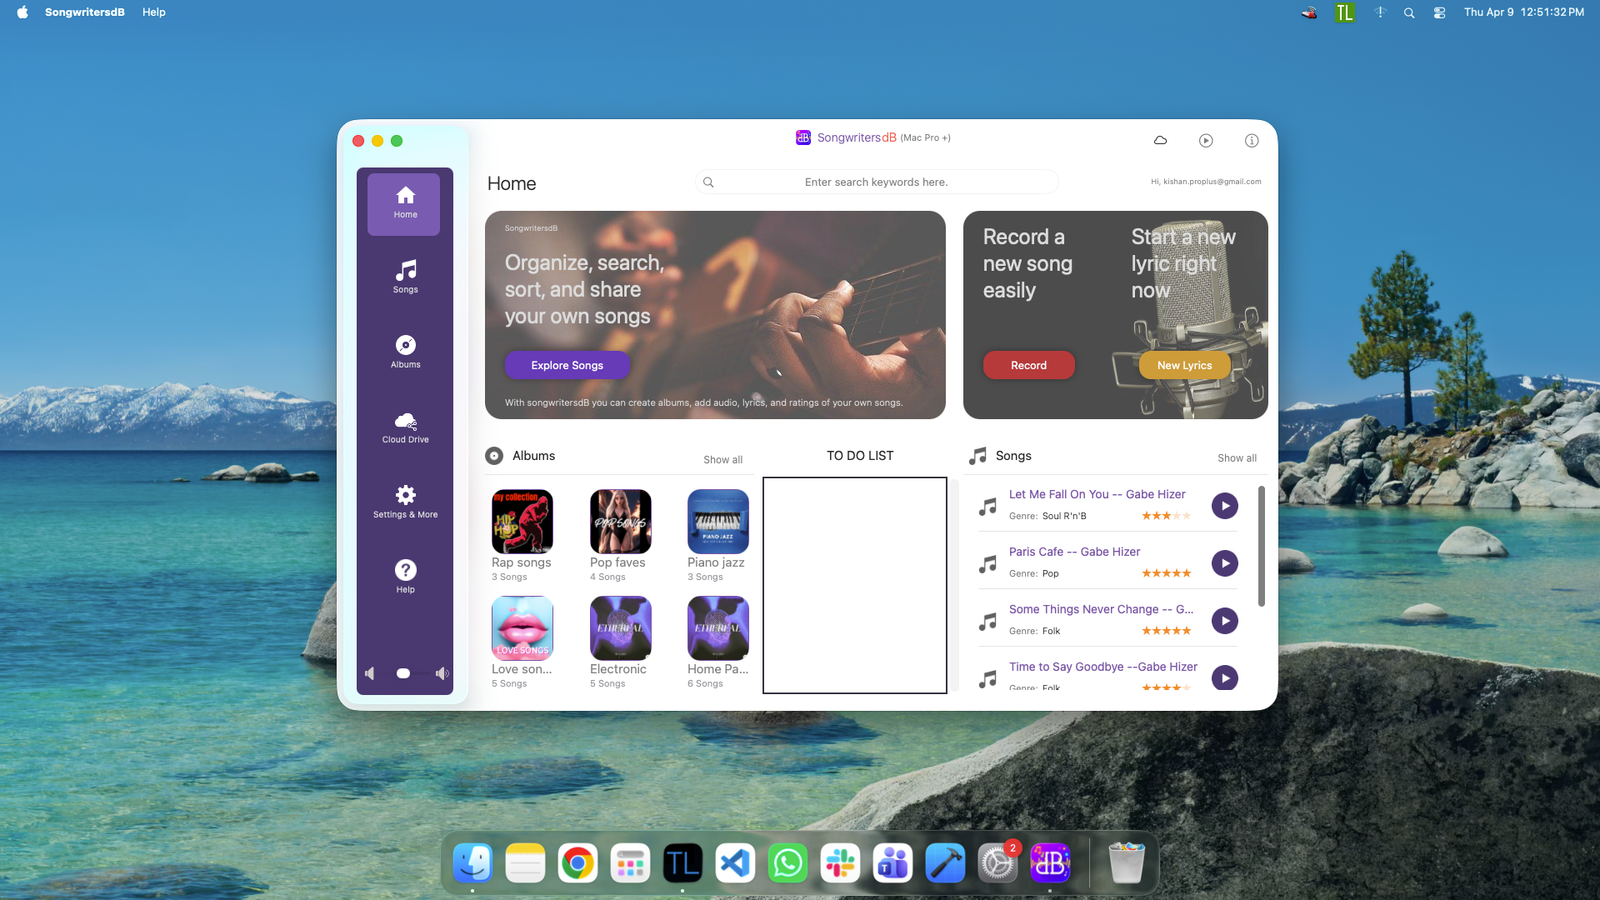The width and height of the screenshot is (1600, 900).
Task: Open Spotlight search in menu bar
Action: [1409, 13]
